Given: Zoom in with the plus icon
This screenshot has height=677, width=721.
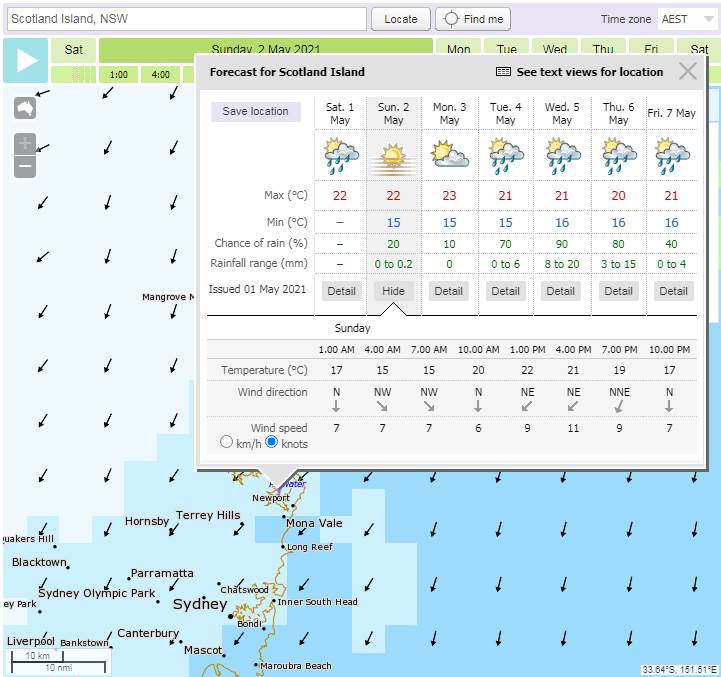Looking at the screenshot, I should click(25, 143).
